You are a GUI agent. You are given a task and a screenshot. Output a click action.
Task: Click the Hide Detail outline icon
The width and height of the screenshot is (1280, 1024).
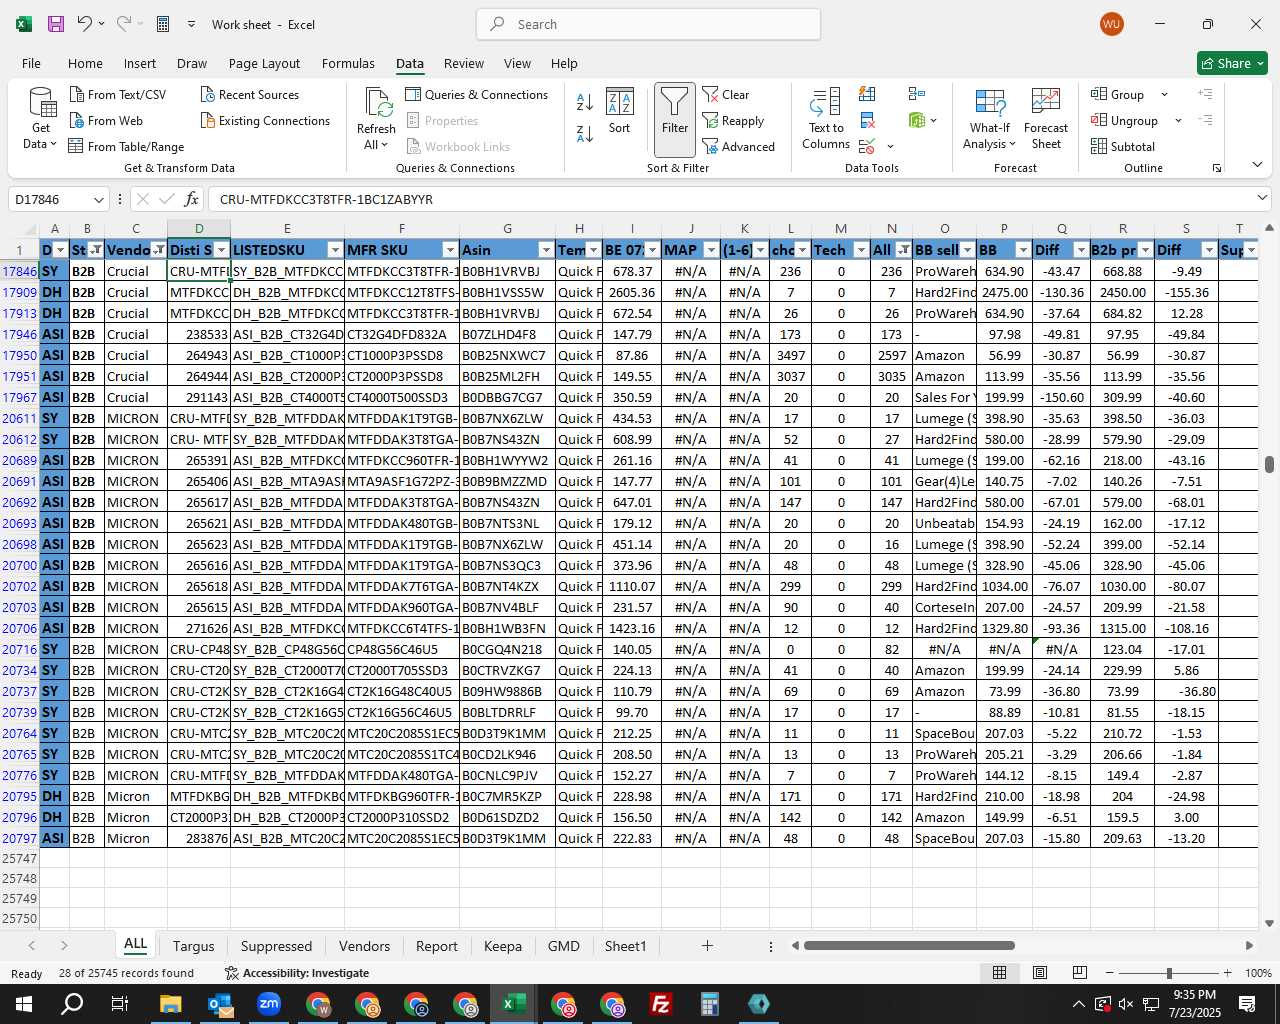point(1205,121)
